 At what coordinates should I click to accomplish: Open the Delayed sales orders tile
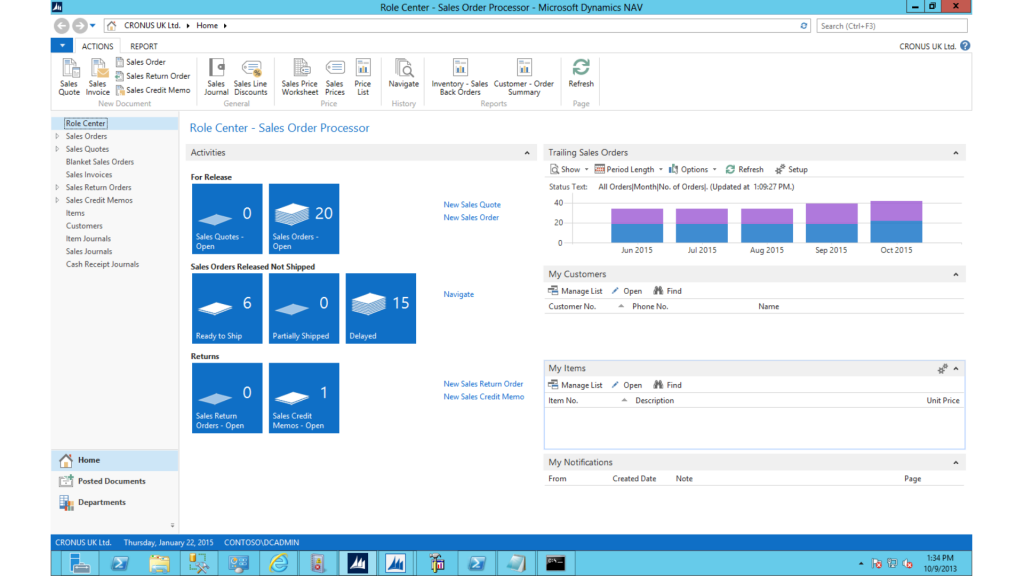[x=380, y=308]
